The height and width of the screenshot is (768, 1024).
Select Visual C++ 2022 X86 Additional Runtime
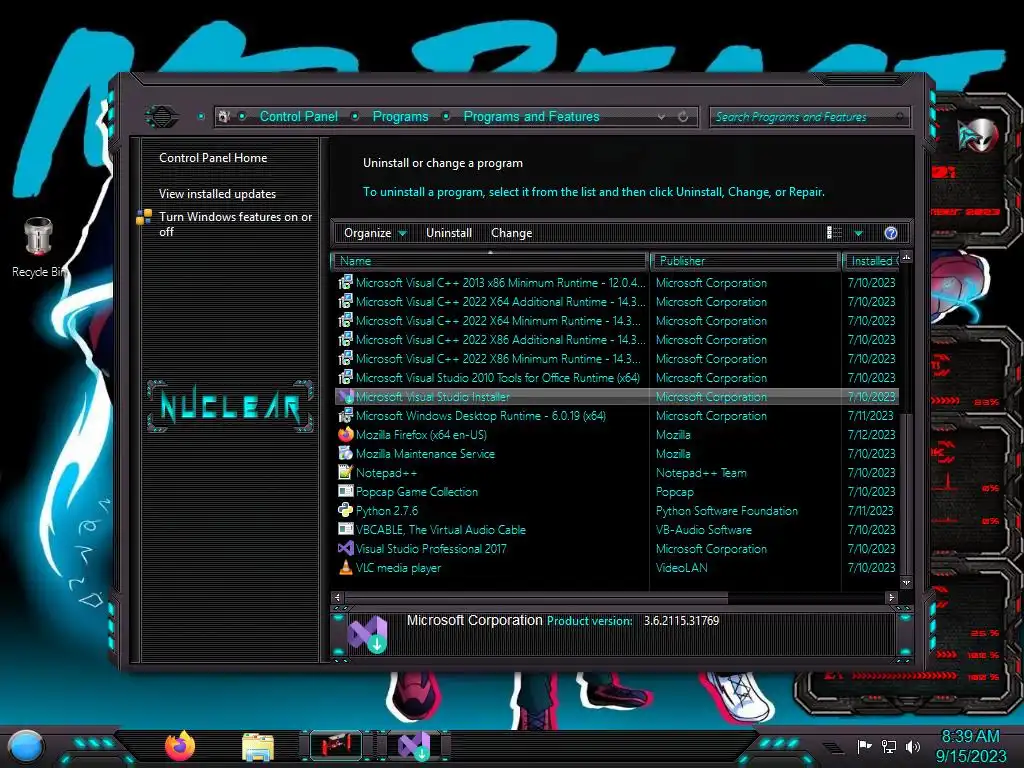click(x=618, y=340)
